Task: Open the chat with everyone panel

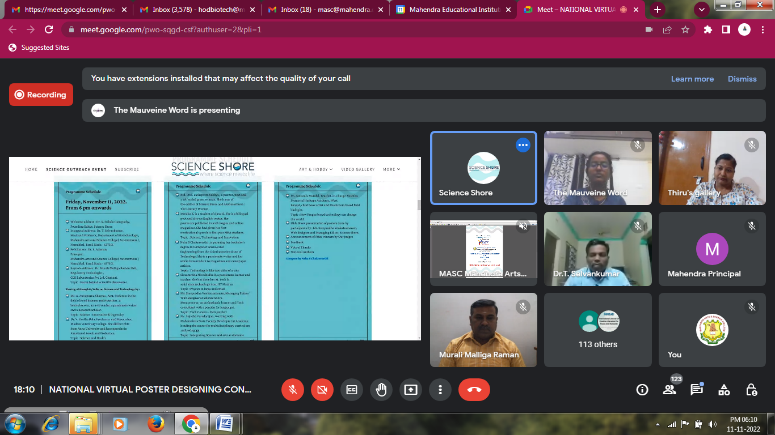Action: click(697, 389)
